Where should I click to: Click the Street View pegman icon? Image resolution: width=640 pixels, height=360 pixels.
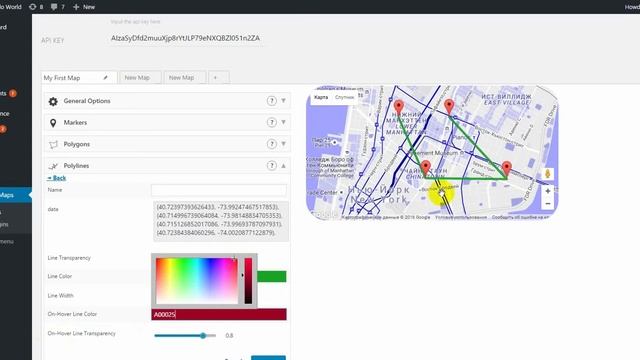pos(548,173)
